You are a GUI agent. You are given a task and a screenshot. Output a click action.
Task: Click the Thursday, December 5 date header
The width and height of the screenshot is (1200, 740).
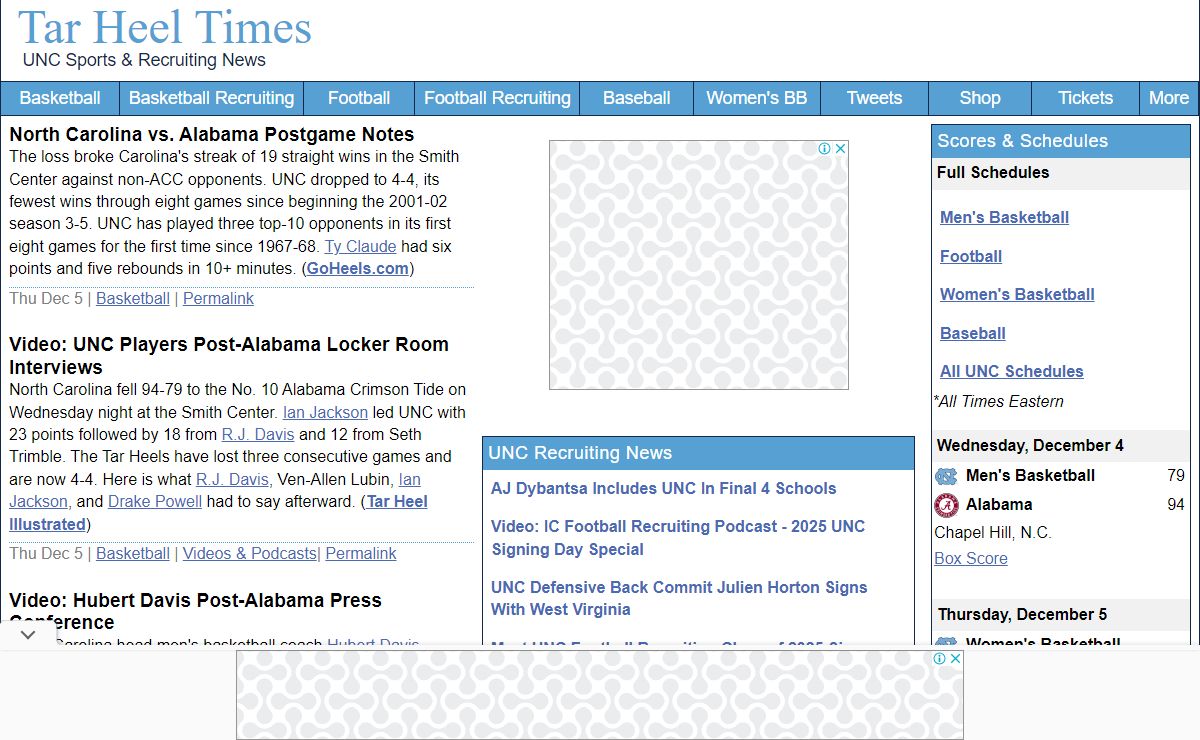click(x=1061, y=614)
